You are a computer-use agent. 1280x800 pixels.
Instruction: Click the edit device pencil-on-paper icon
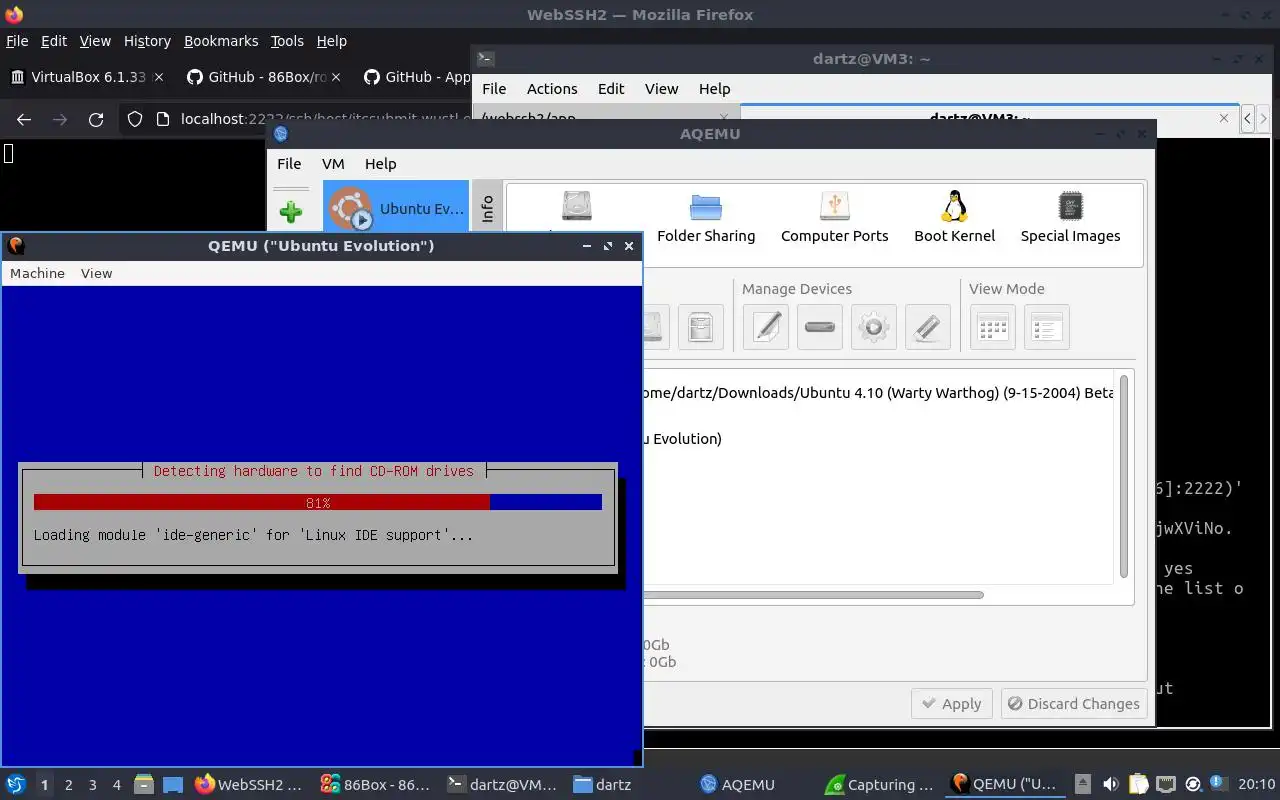tap(766, 327)
